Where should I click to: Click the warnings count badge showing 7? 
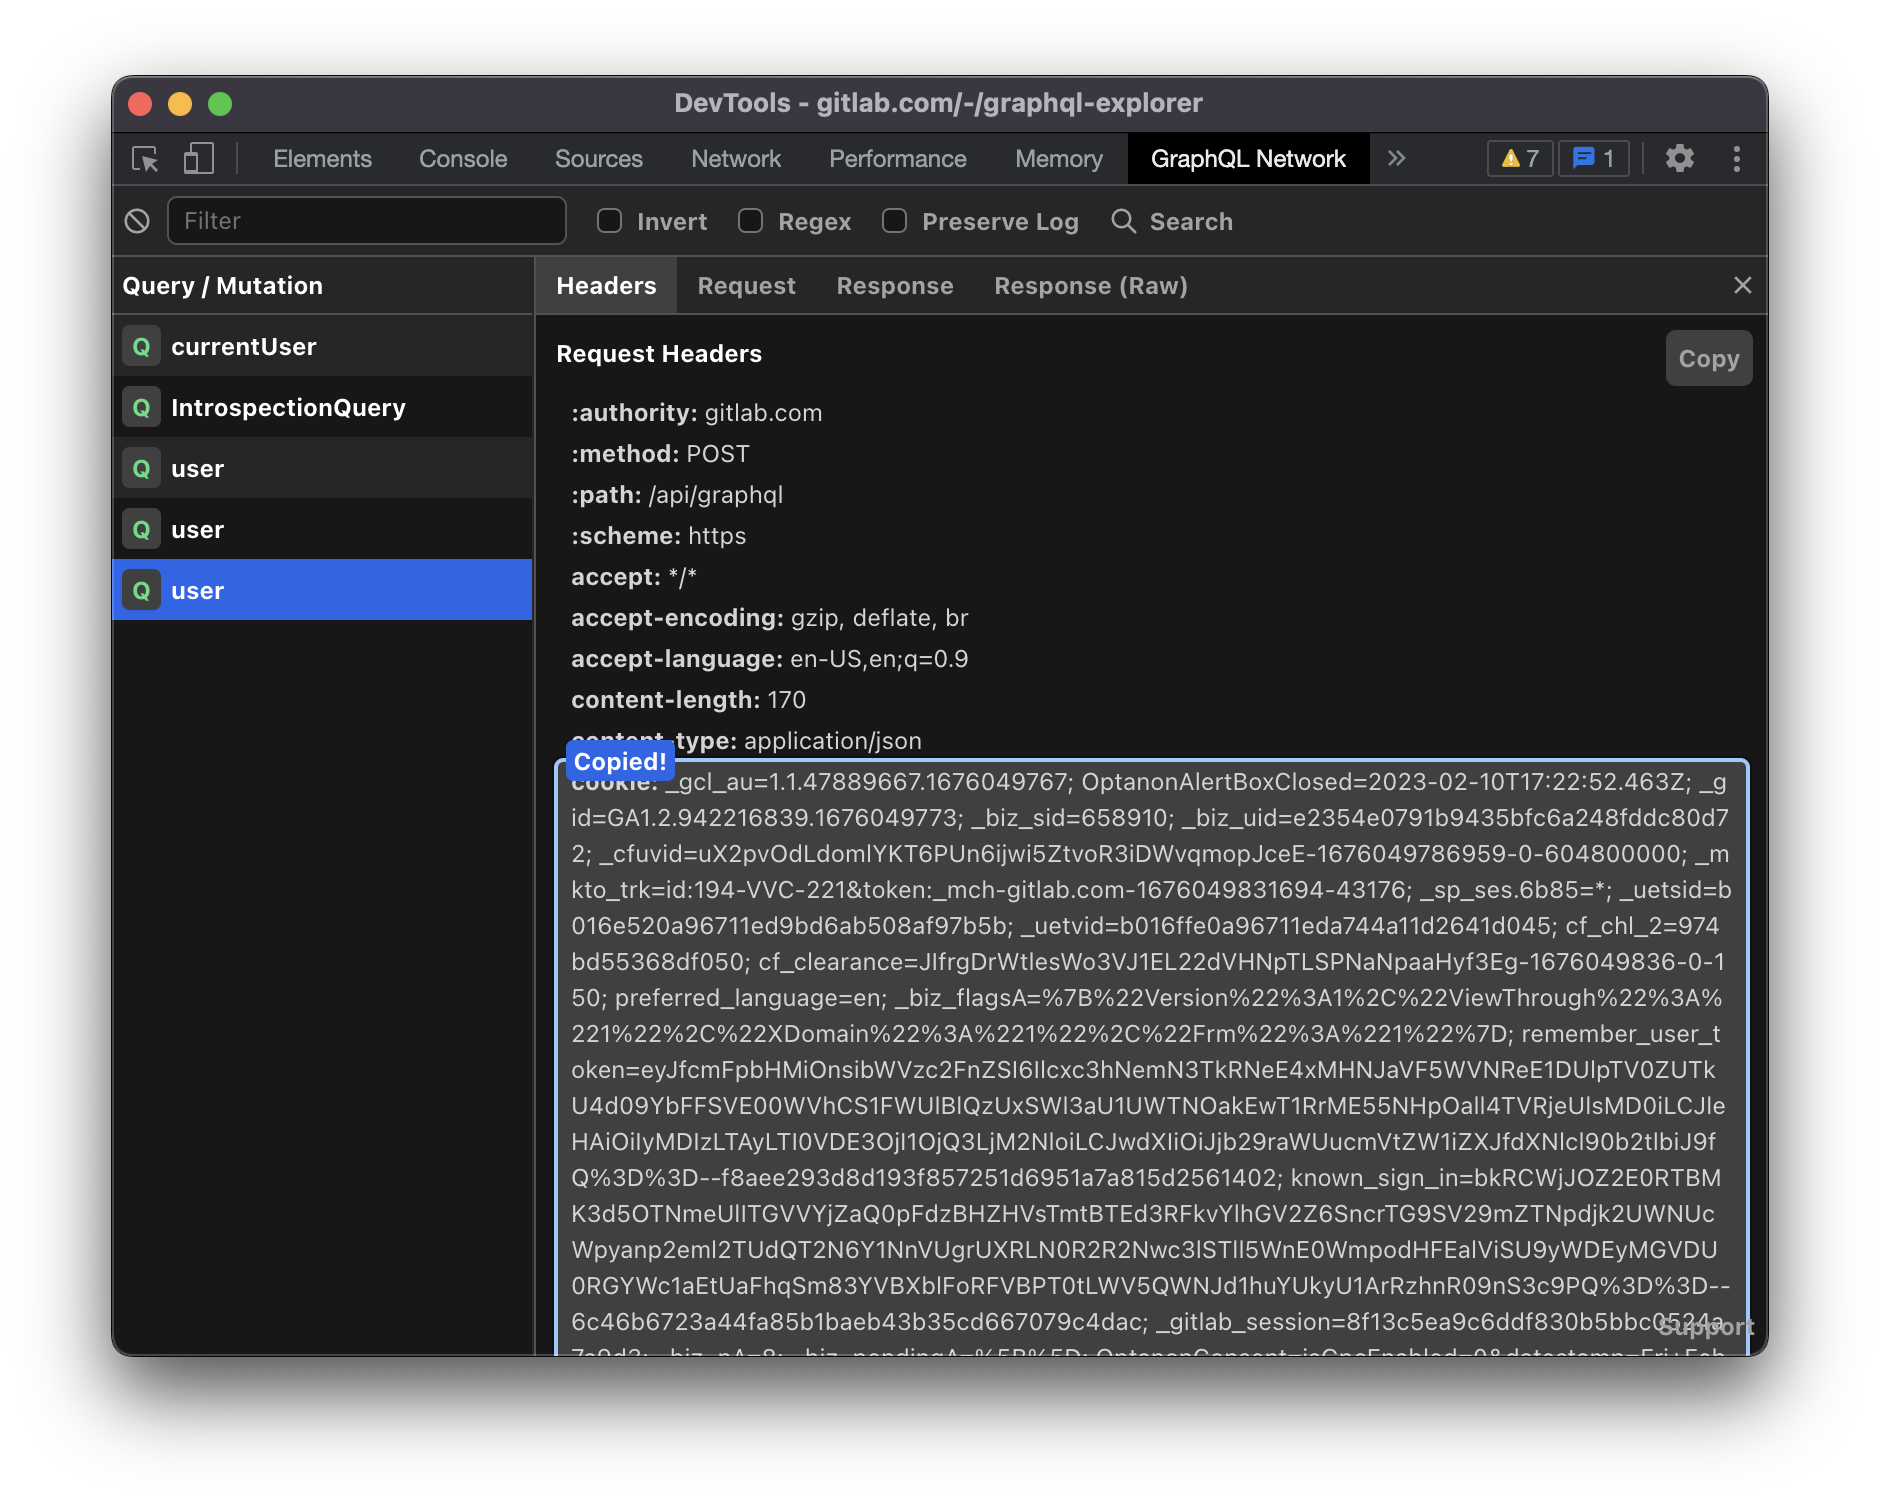[1519, 159]
